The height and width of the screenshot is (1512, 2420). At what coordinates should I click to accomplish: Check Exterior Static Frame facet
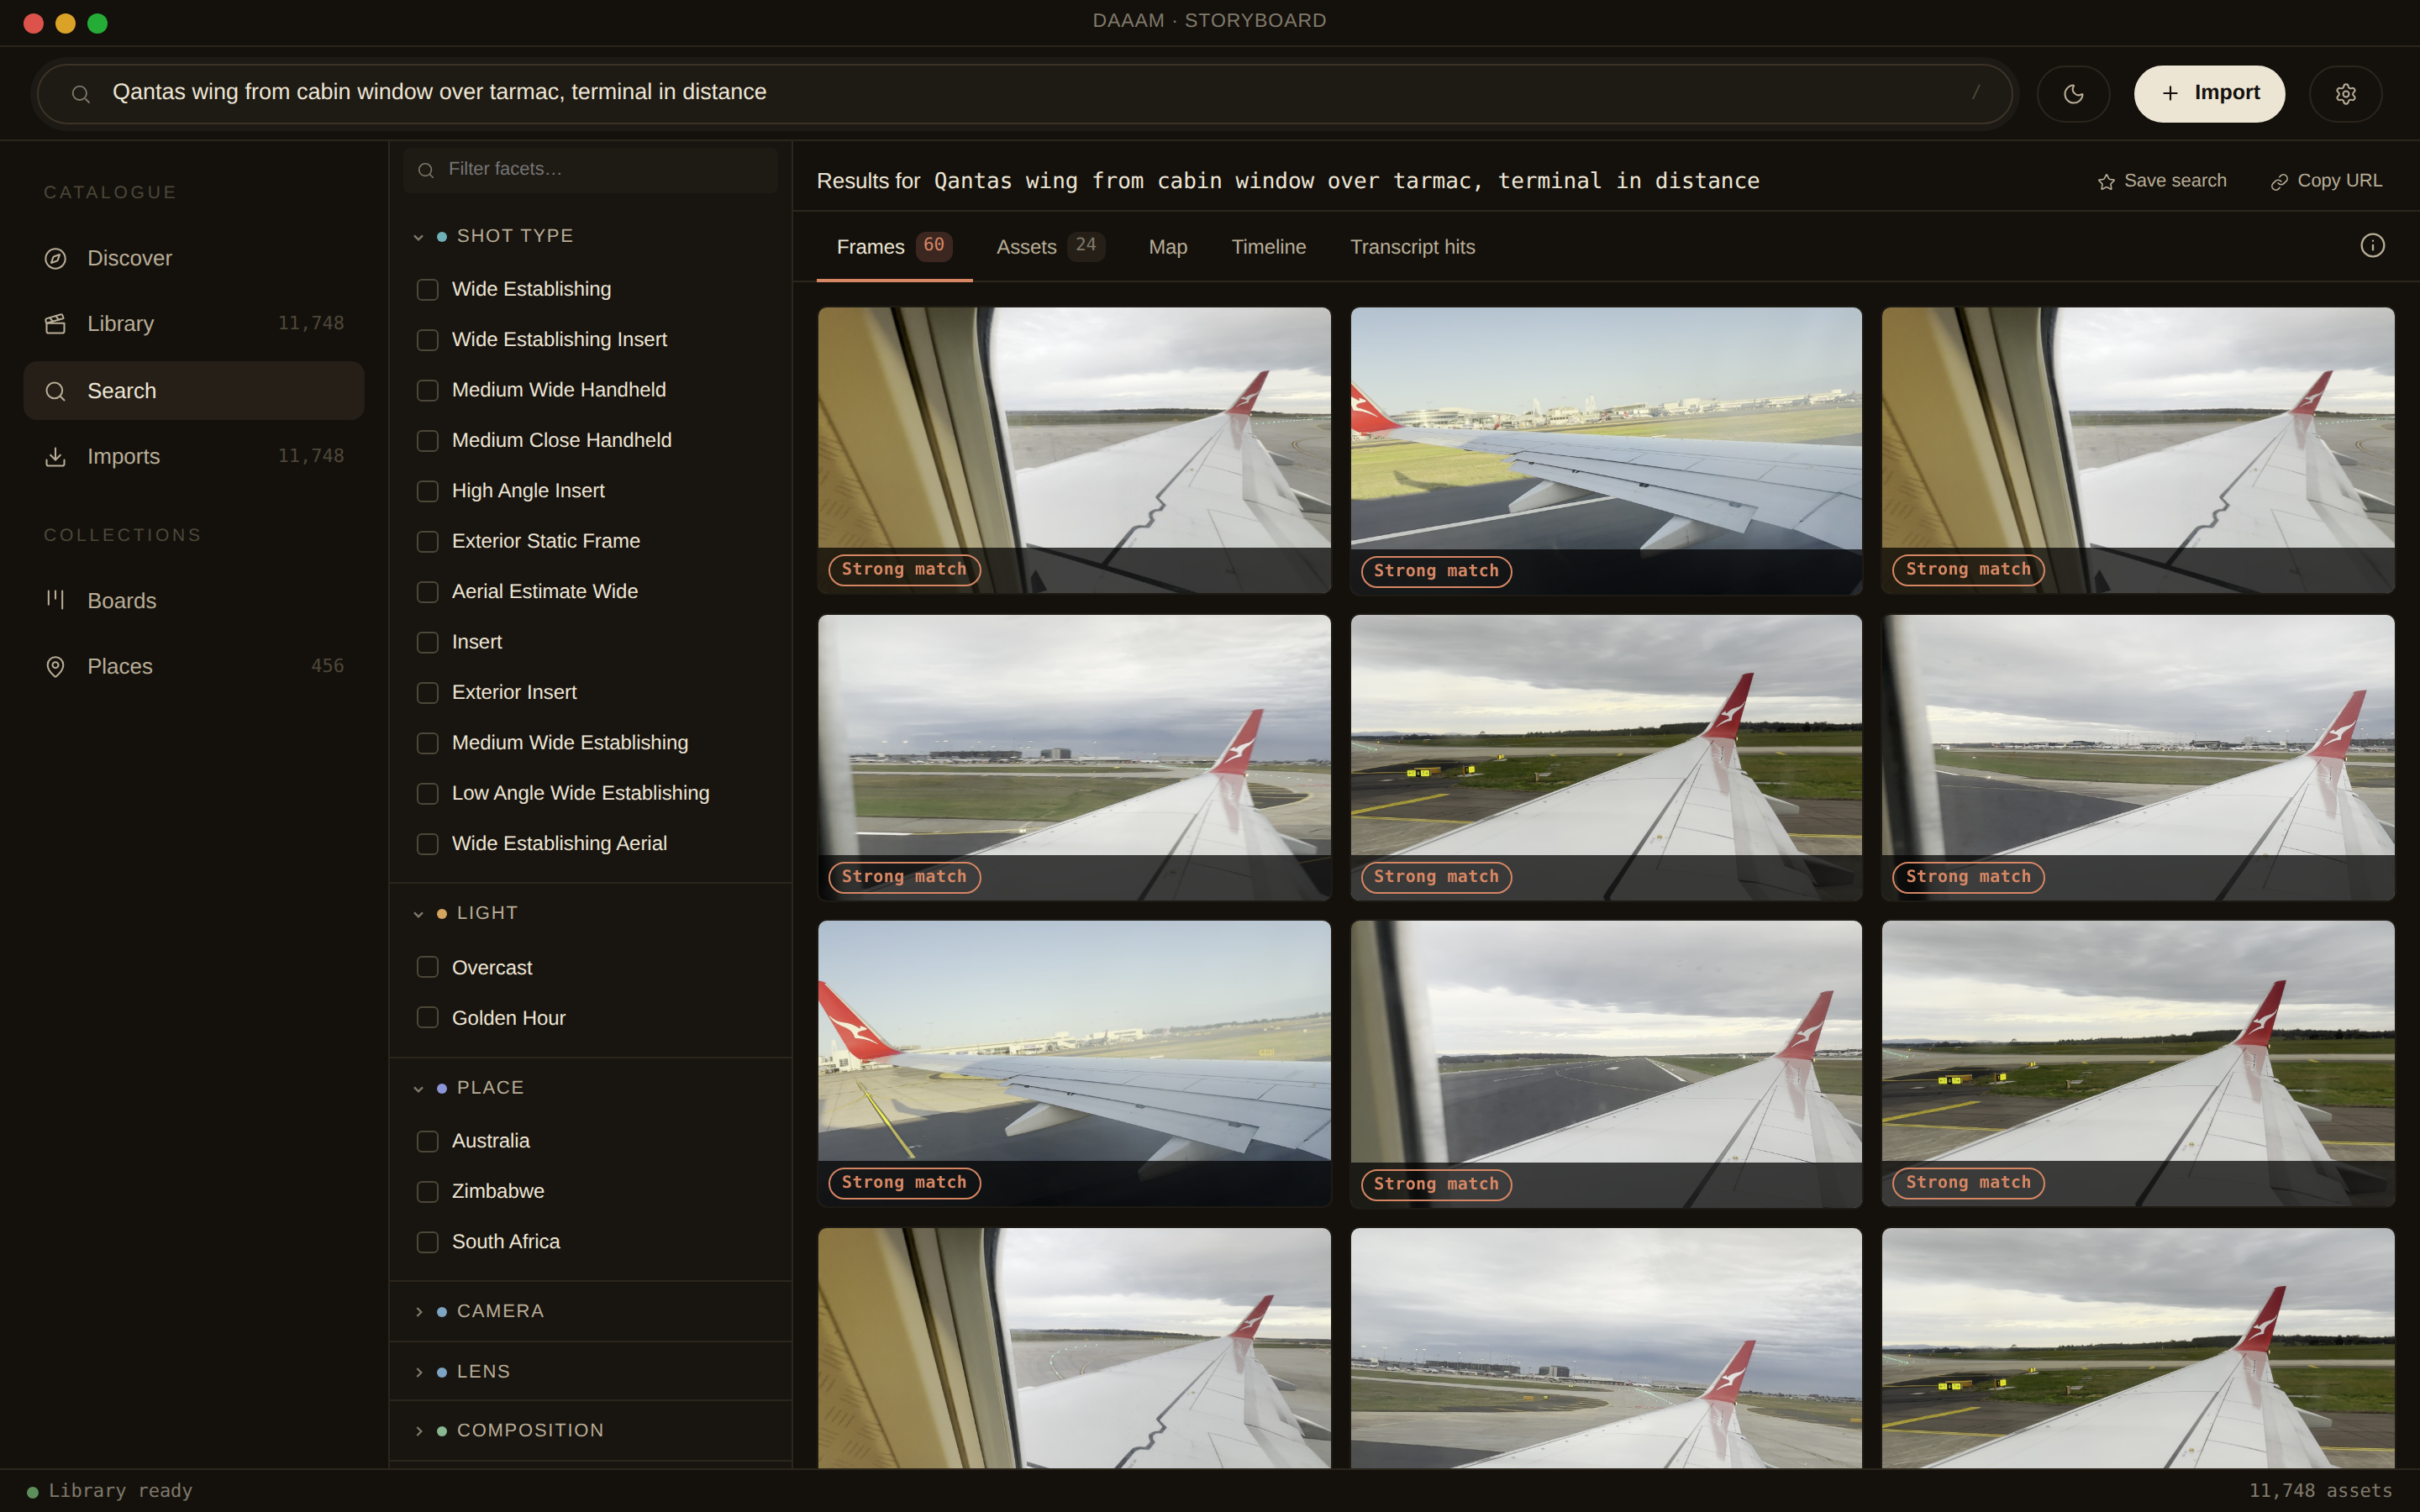click(427, 542)
